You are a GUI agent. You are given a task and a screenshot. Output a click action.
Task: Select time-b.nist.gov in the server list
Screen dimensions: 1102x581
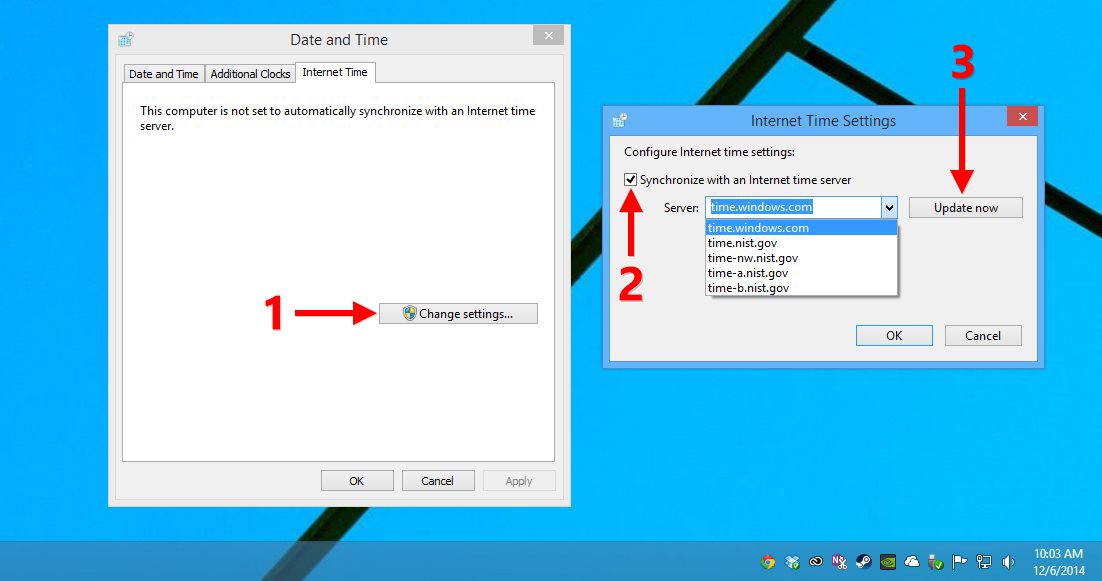801,288
